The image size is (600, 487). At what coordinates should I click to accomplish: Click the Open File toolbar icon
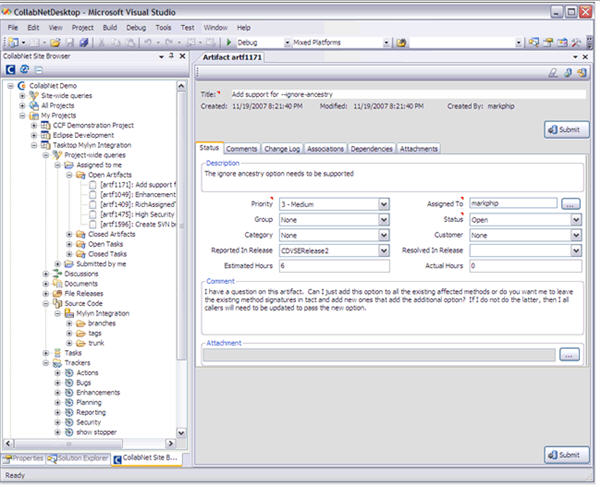[x=55, y=42]
